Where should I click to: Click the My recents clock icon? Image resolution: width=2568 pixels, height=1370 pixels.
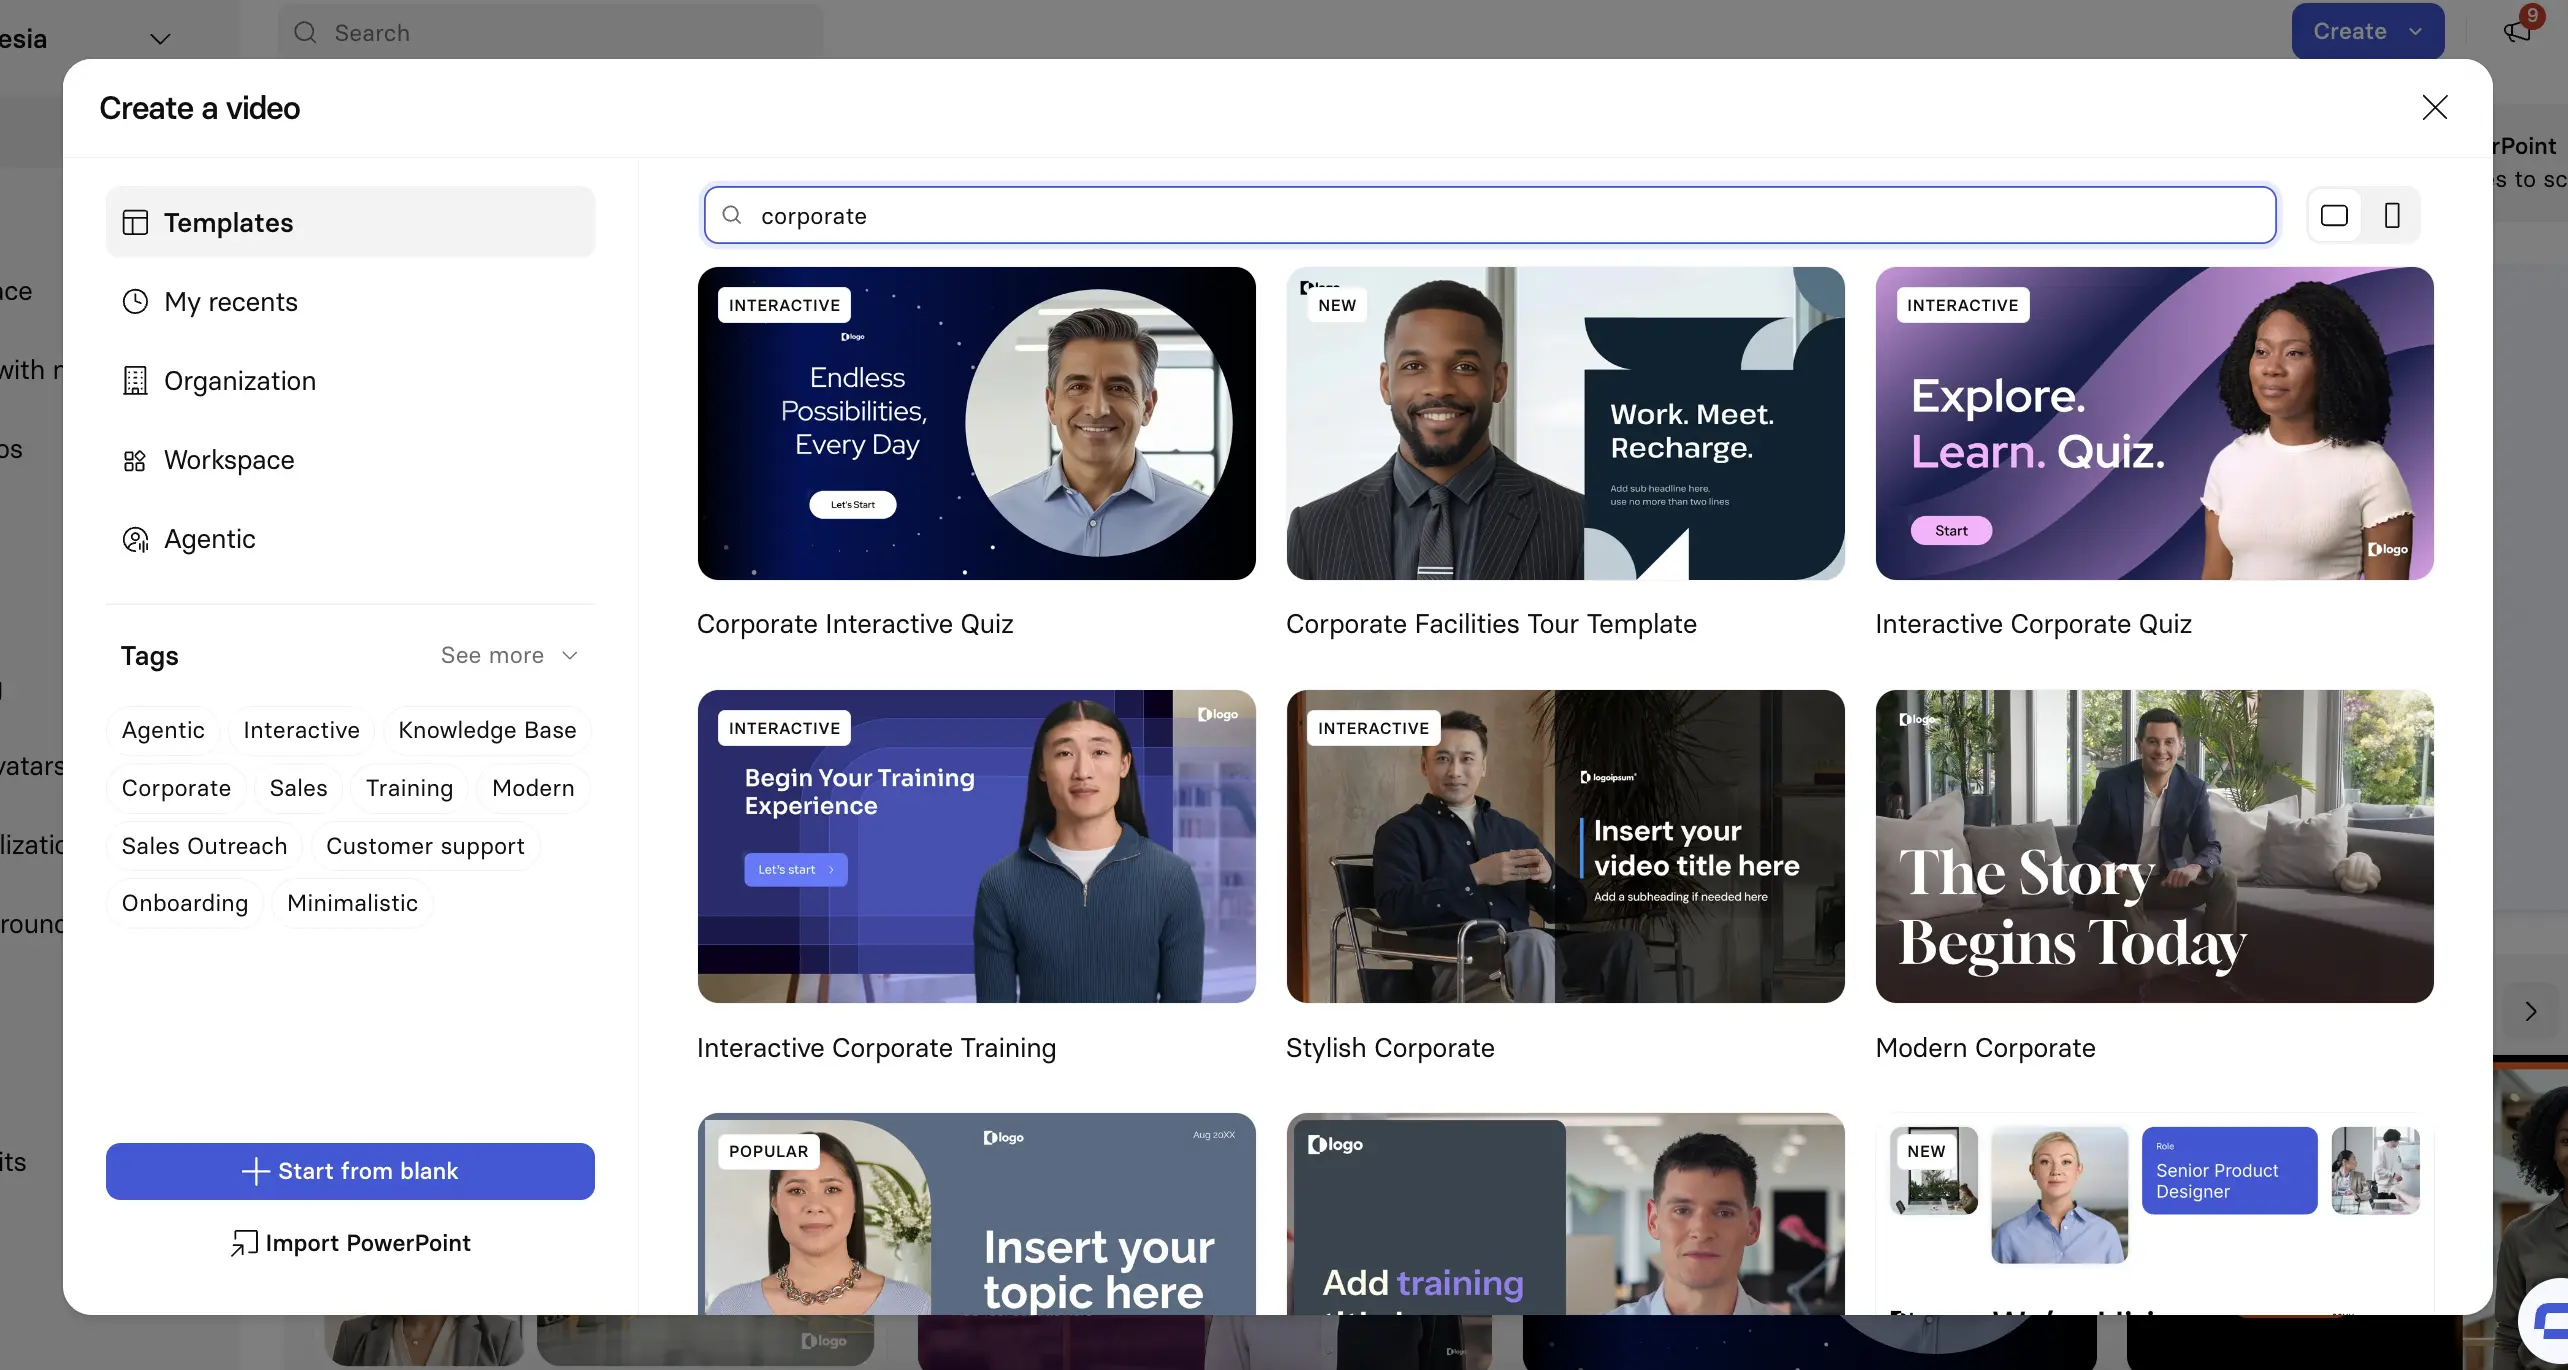click(135, 302)
